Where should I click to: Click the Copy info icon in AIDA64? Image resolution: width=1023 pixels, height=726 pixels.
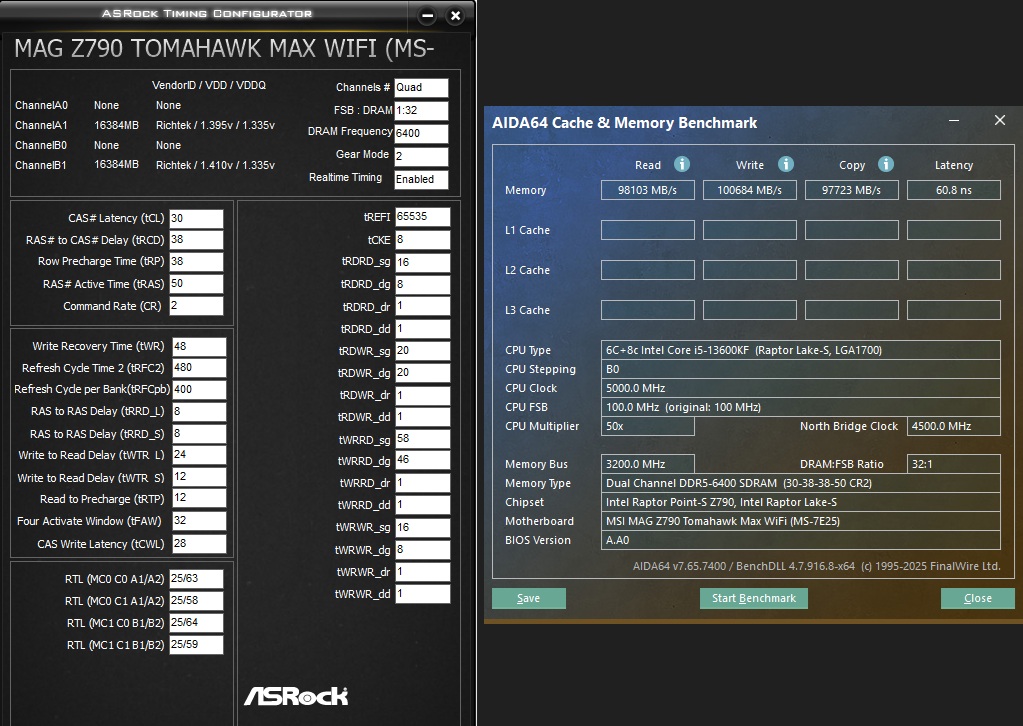885,164
